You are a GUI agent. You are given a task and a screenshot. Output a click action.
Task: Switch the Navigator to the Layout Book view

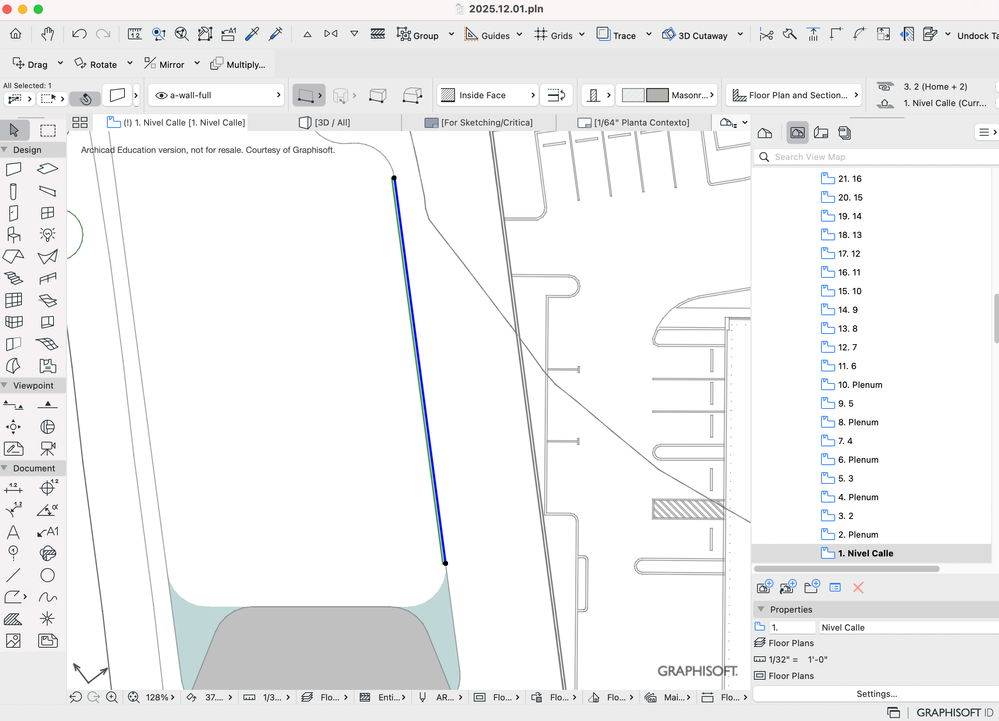[x=822, y=131]
